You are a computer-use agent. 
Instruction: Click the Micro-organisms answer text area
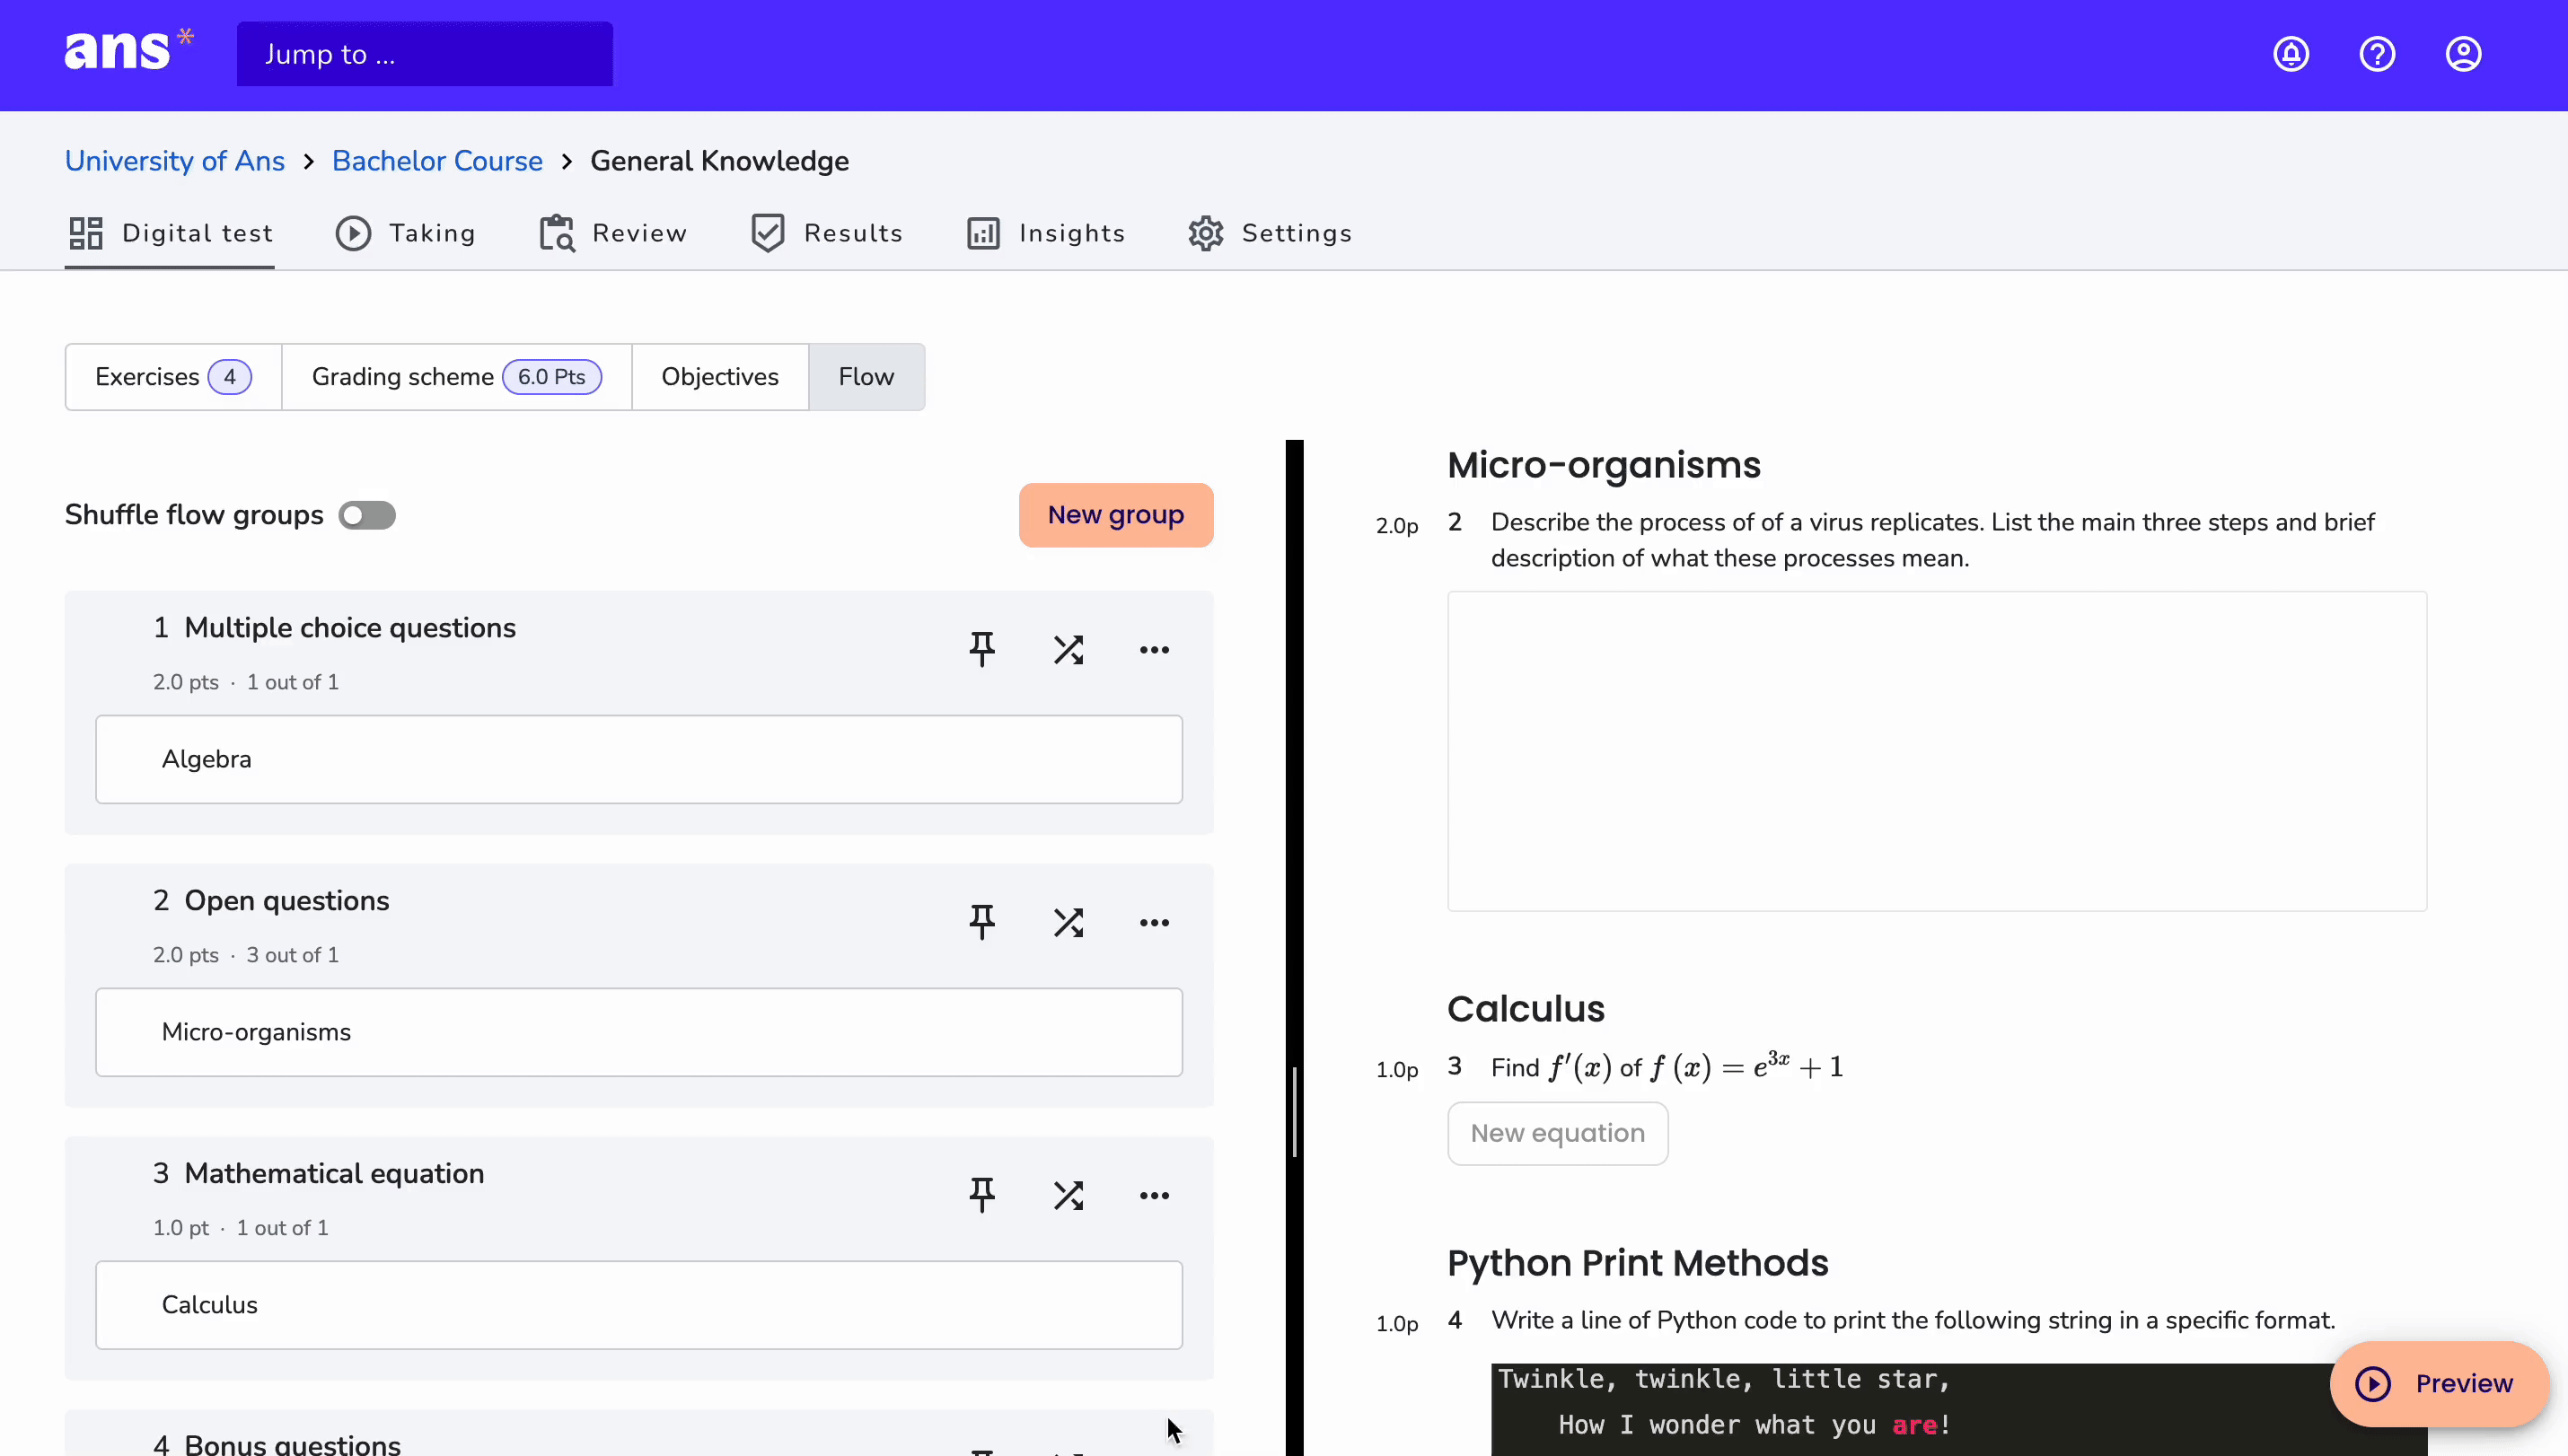1937,751
